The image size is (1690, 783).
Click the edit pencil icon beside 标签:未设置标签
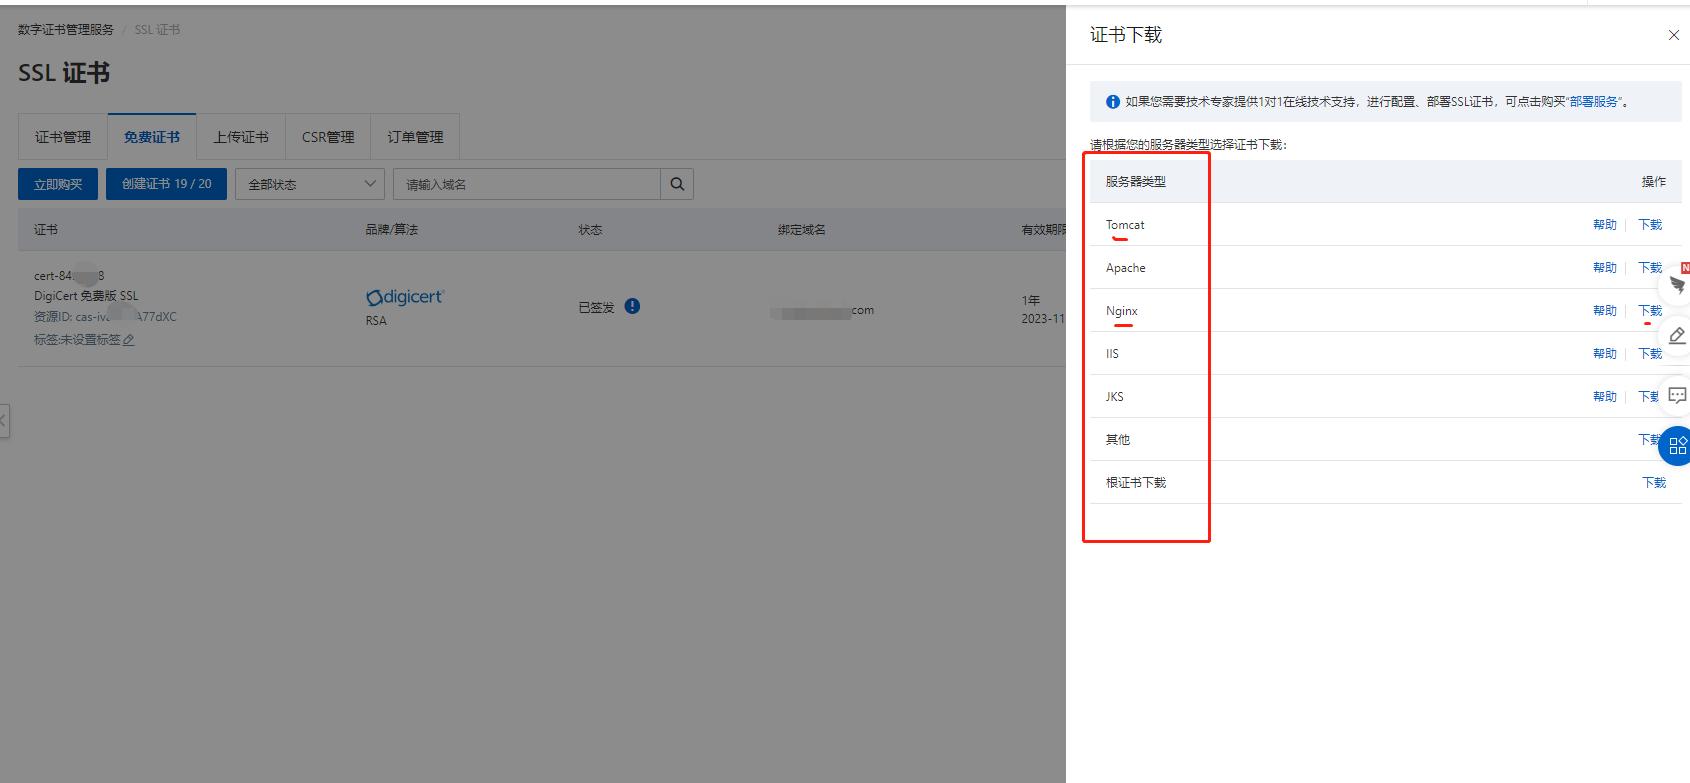click(x=129, y=340)
